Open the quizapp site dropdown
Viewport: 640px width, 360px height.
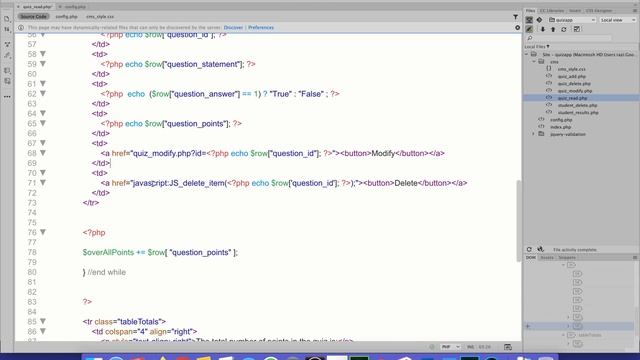(x=572, y=20)
